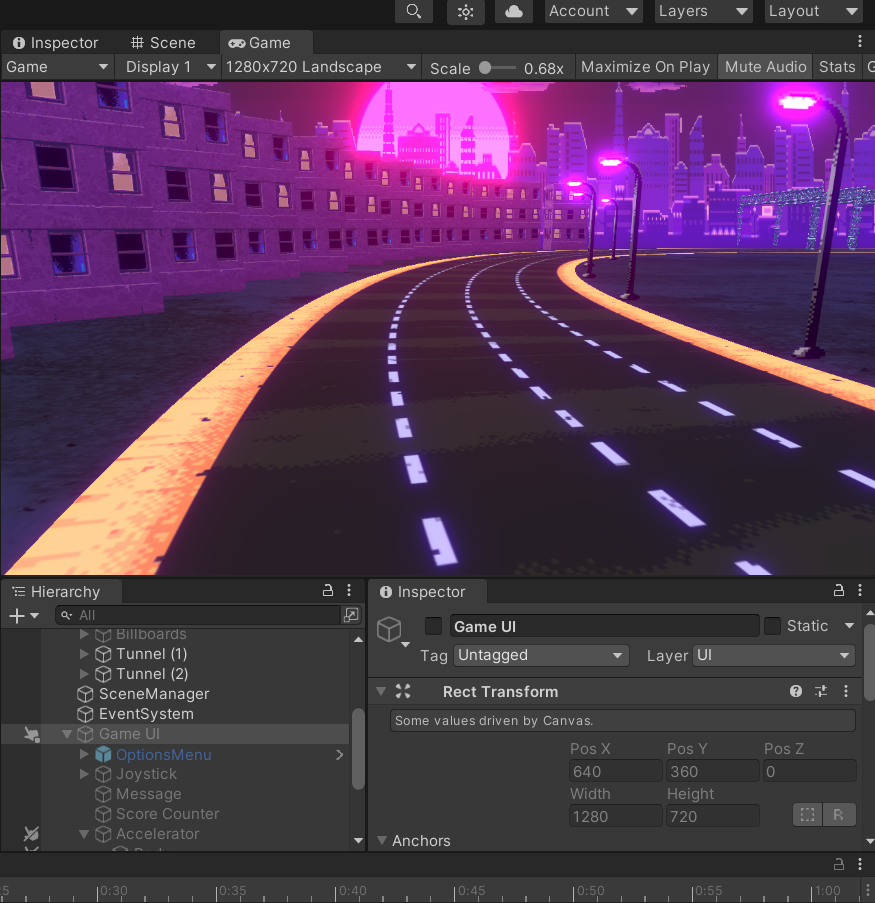Toggle picking for Game UI
875x903 pixels.
tap(32, 734)
